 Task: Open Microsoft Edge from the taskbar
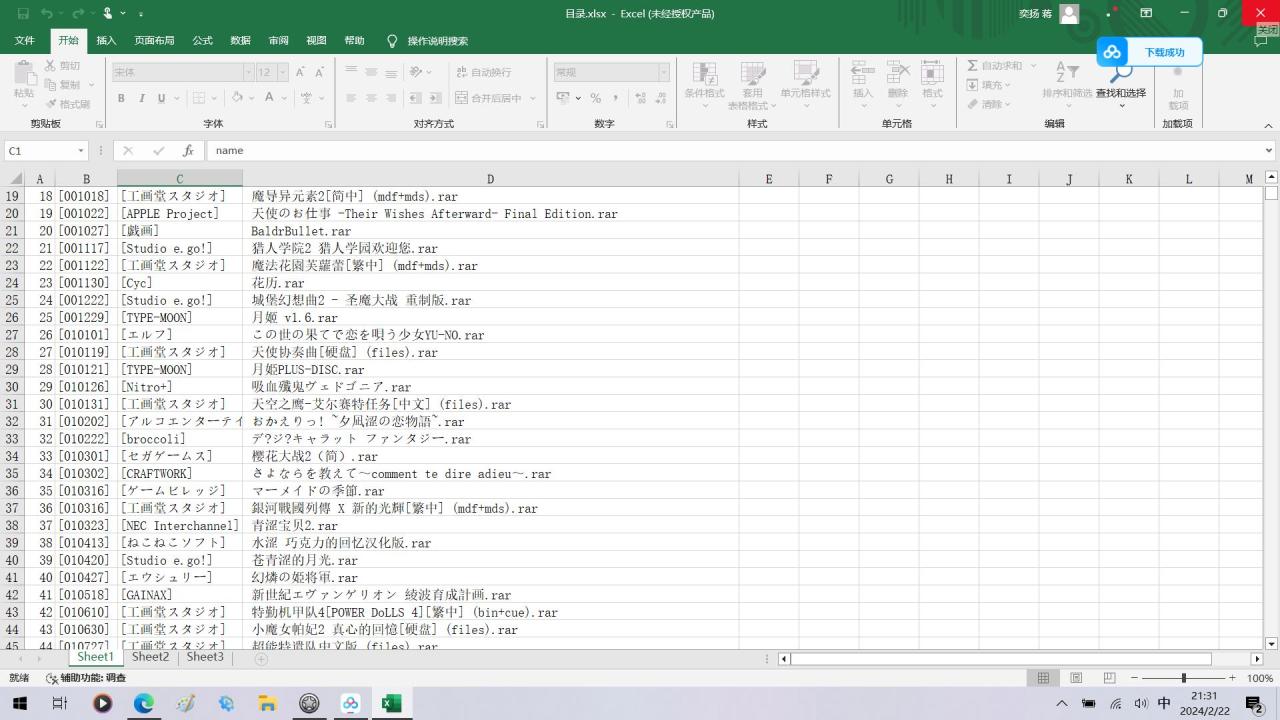(x=144, y=703)
